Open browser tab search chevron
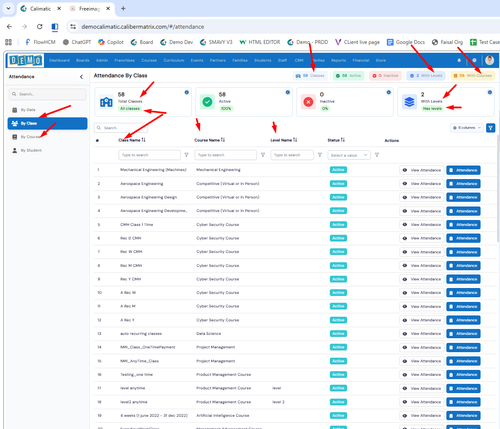 8,9
